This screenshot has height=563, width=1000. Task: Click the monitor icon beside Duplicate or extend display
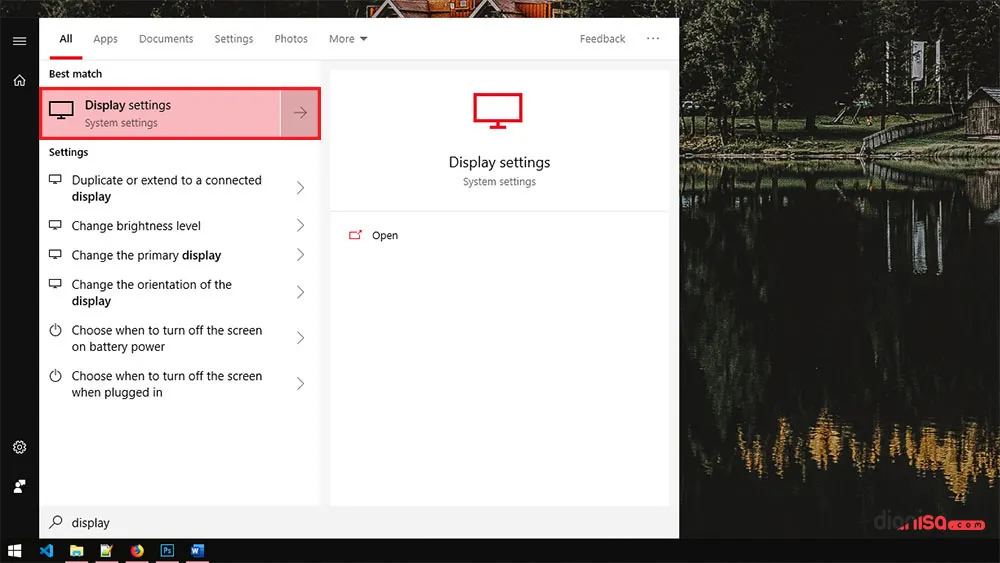[55, 180]
